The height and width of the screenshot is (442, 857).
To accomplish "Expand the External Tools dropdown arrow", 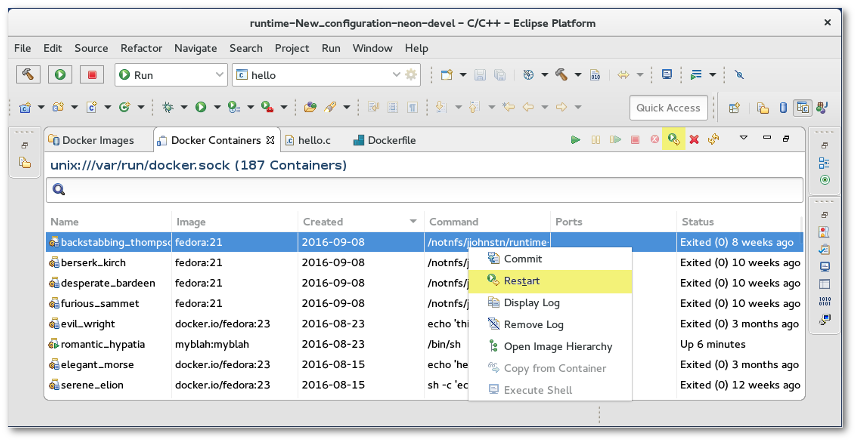I will (x=284, y=107).
